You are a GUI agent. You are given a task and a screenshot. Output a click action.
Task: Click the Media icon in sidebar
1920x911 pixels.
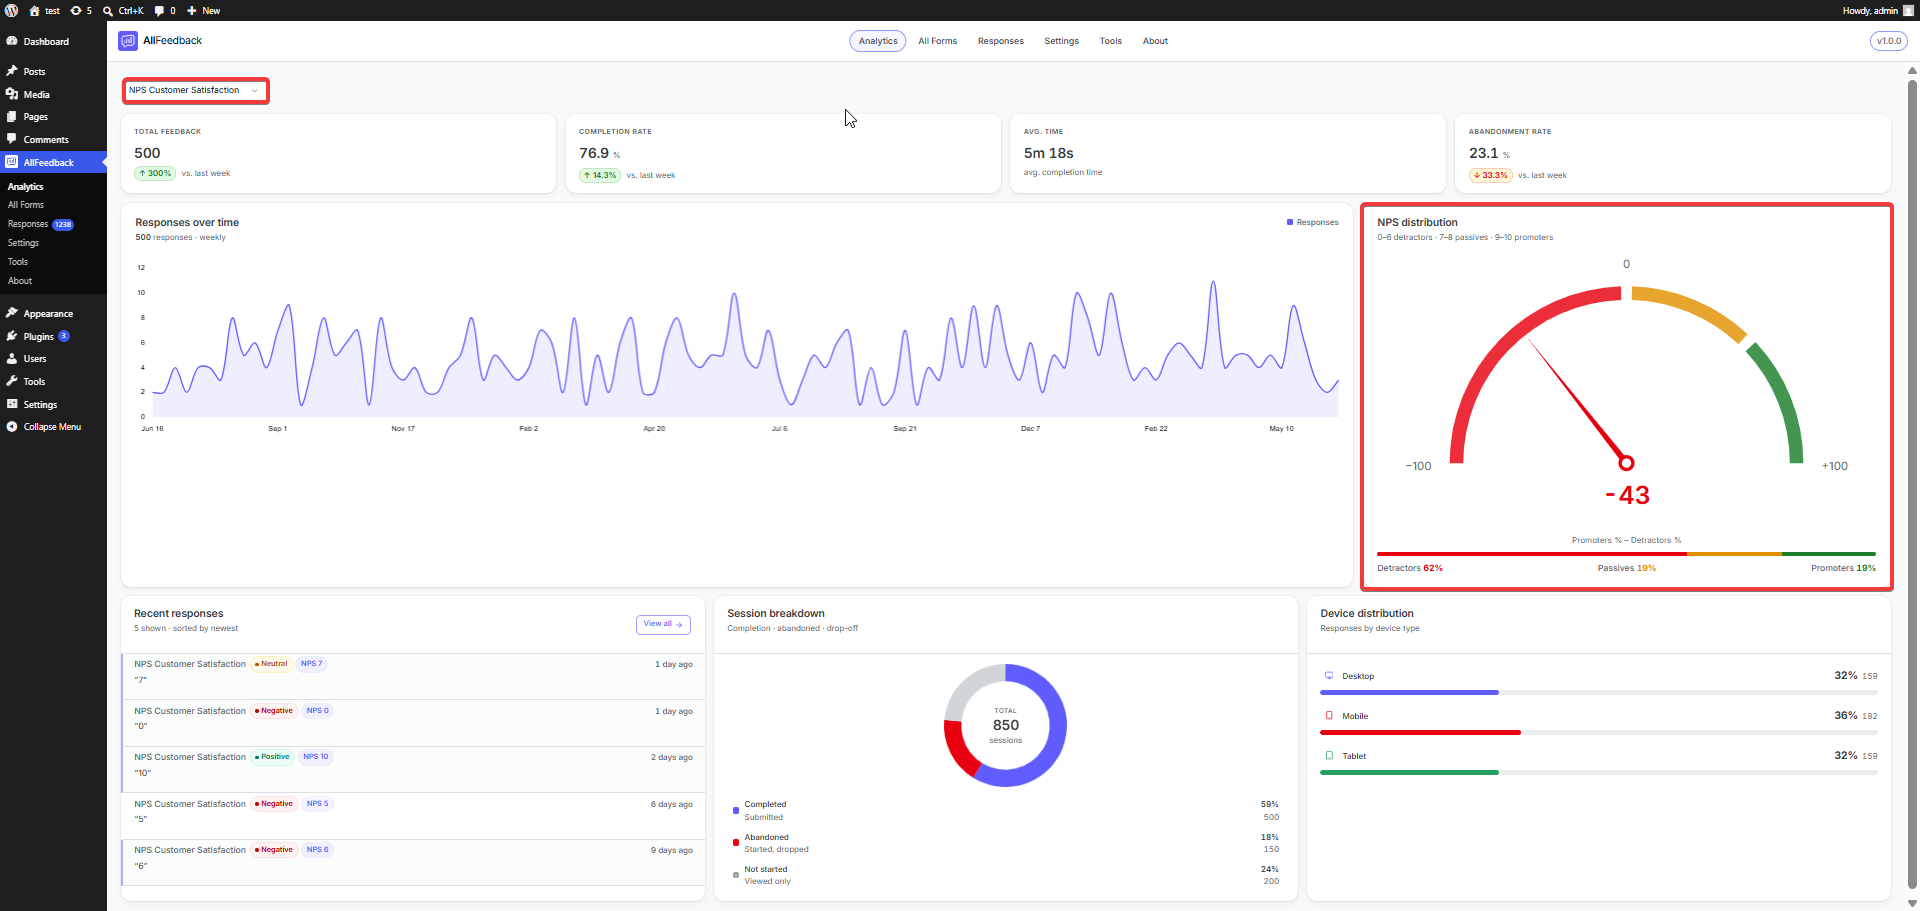click(12, 94)
